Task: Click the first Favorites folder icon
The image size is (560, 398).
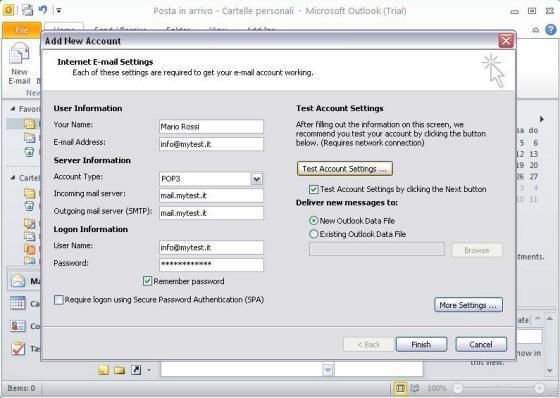Action: coord(29,124)
